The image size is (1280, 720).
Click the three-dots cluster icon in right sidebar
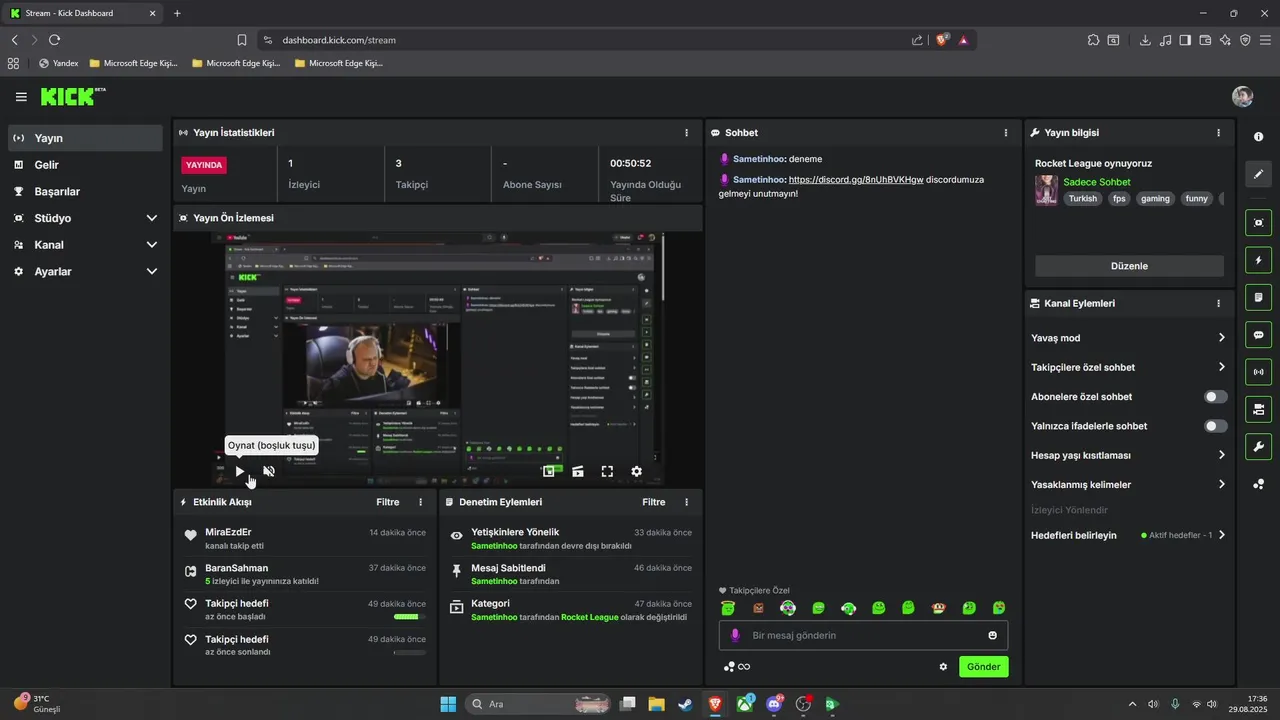pos(1259,485)
